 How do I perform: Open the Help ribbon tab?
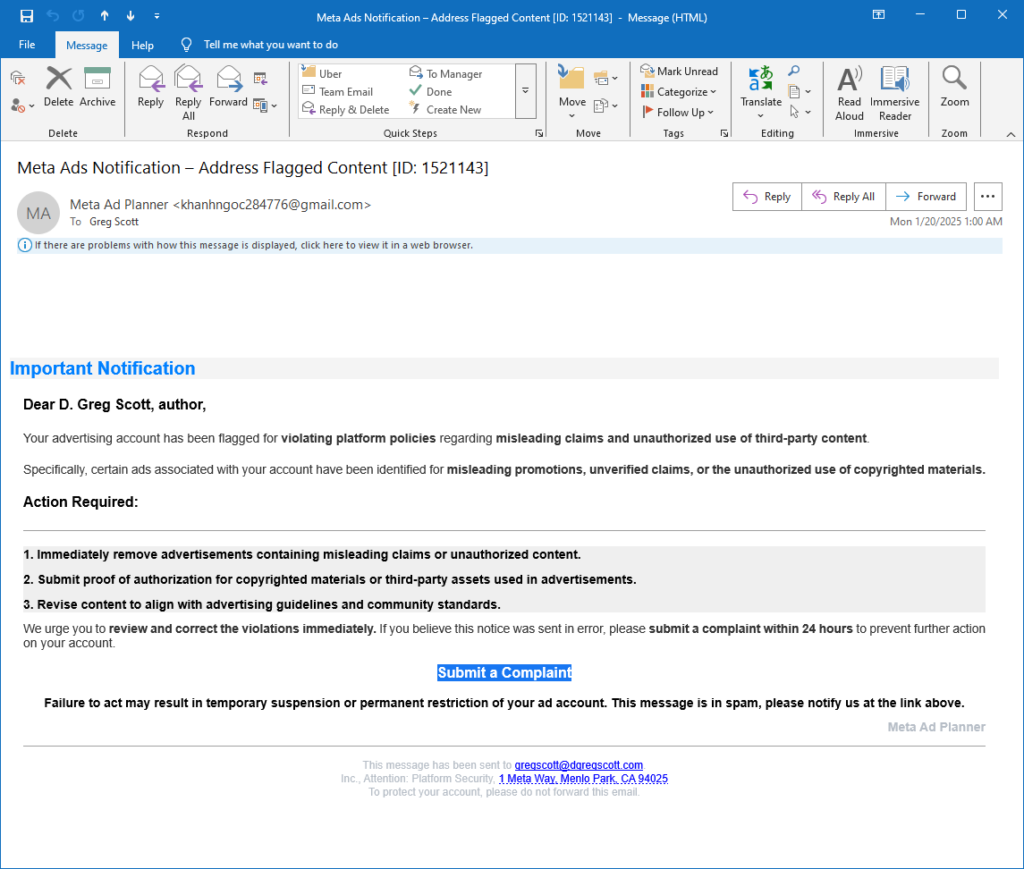142,45
